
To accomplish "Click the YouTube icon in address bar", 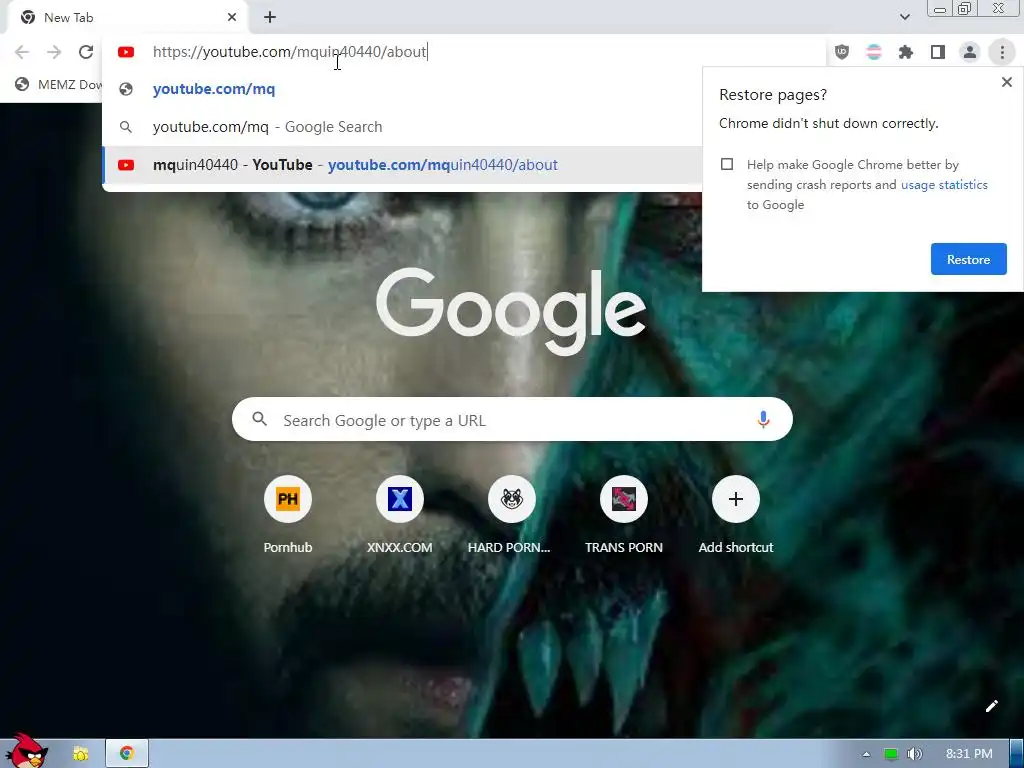I will pyautogui.click(x=126, y=52).
